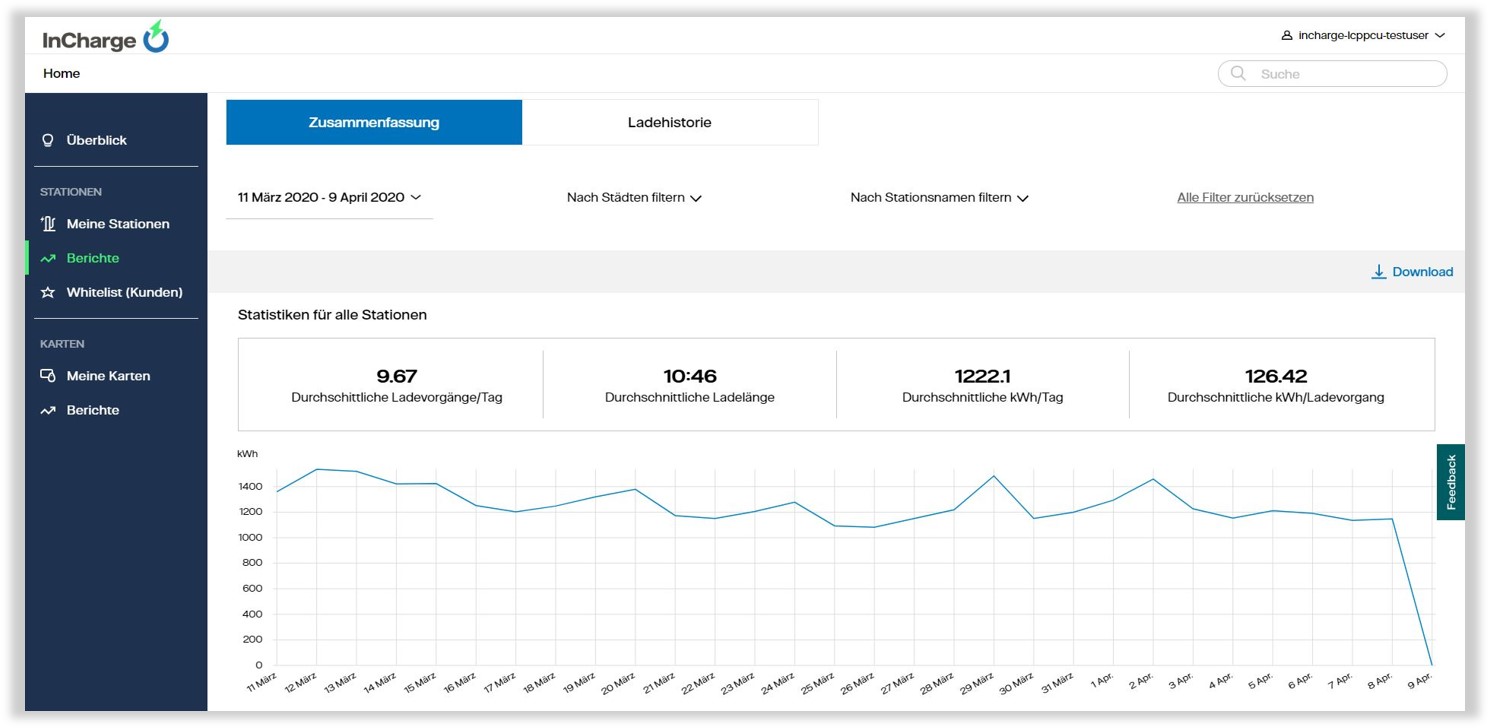Click the lightbulb icon beside Überblick

tap(47, 141)
